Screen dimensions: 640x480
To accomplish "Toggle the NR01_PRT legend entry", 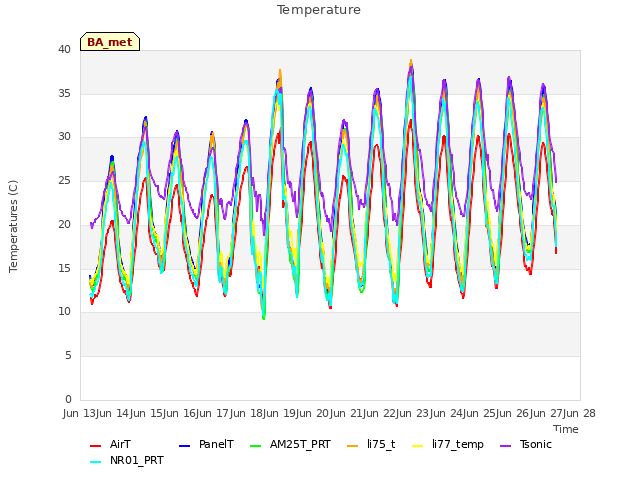I will pos(127,461).
